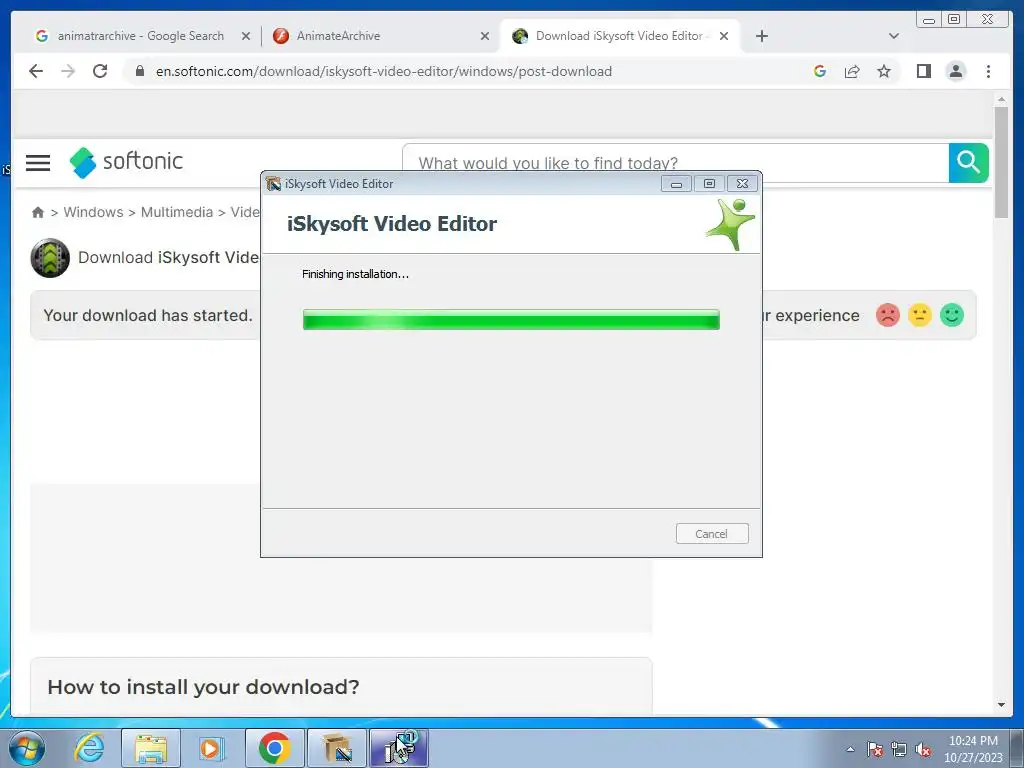The image size is (1024, 768).
Task: Open Chrome side panel icon
Action: [923, 71]
